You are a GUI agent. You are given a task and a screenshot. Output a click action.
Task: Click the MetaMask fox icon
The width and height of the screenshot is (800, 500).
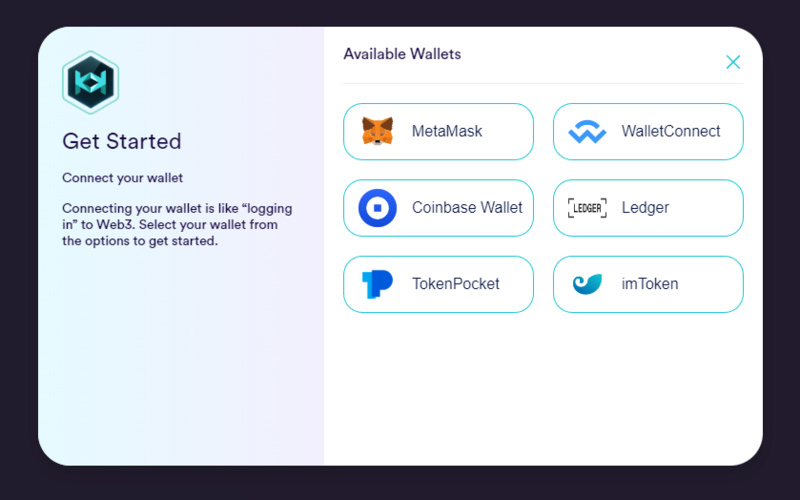[377, 131]
